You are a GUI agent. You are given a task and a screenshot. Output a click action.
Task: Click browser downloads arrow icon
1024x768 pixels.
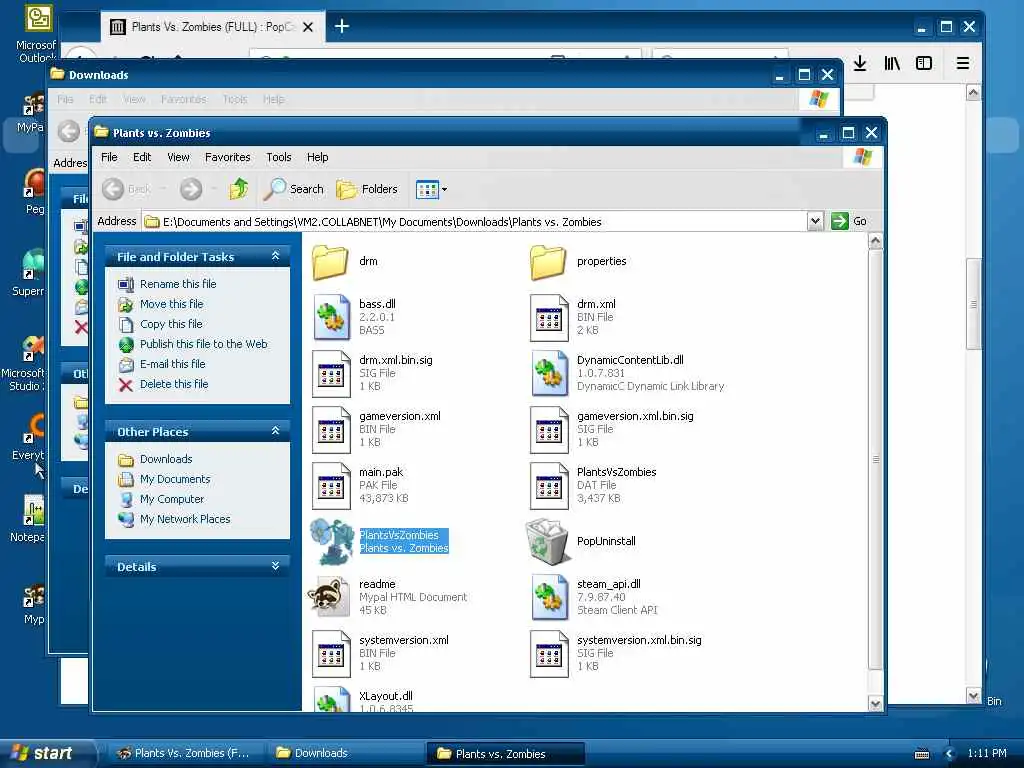pyautogui.click(x=860, y=63)
